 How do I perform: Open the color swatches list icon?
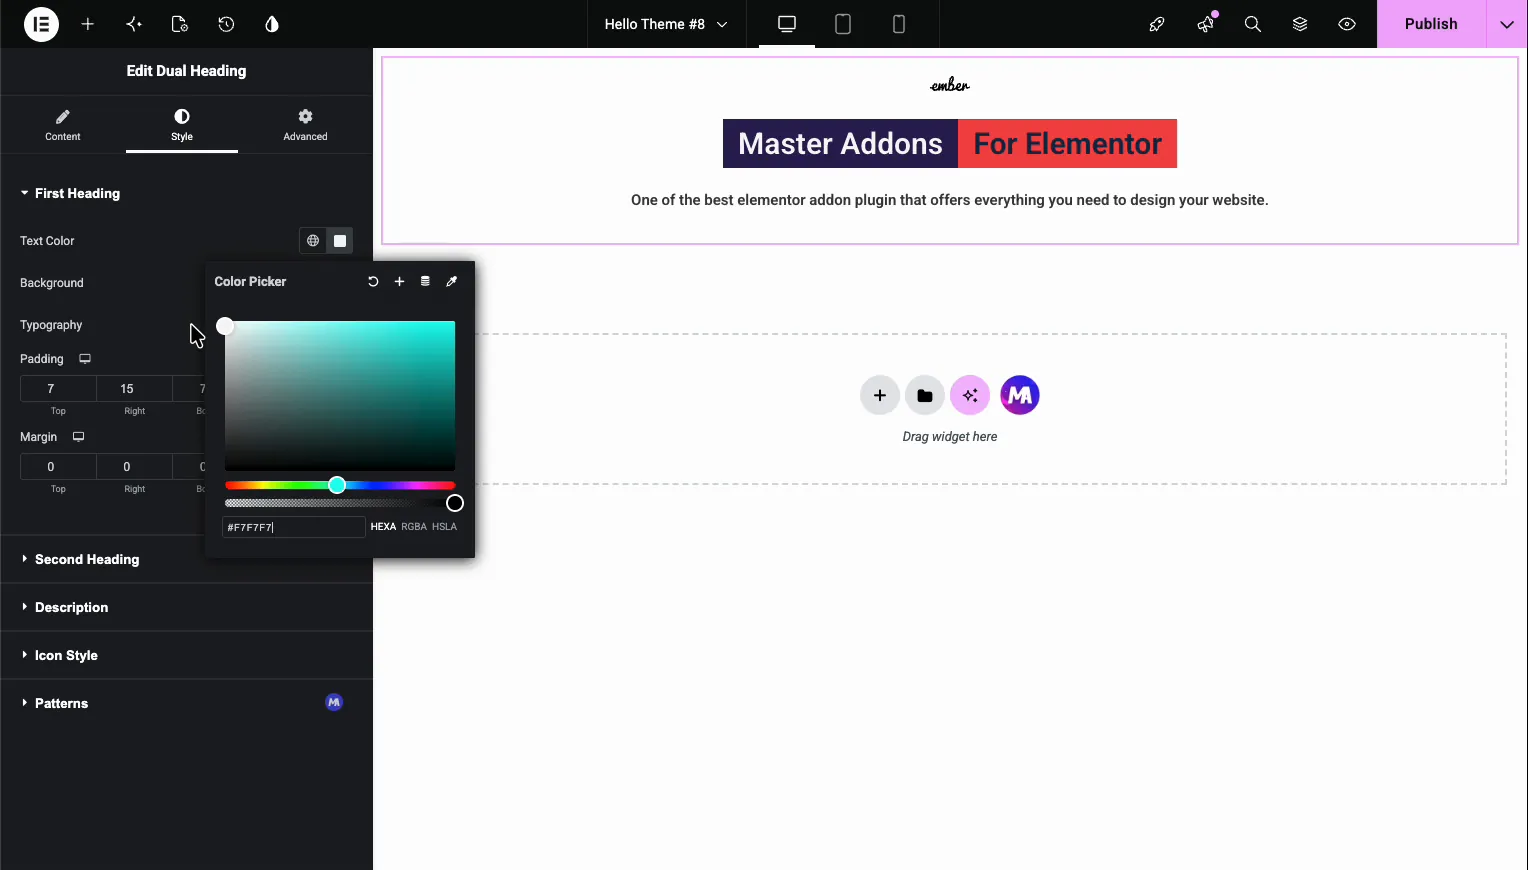tap(425, 282)
